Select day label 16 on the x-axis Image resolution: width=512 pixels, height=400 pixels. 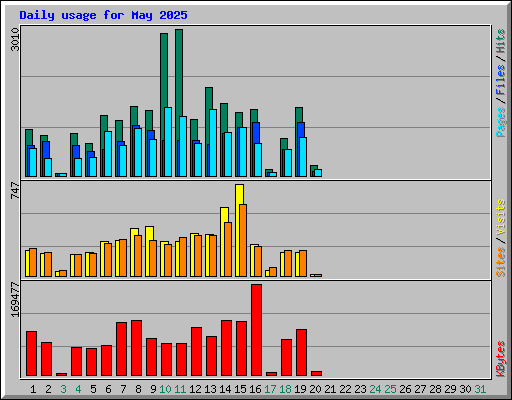coord(255,389)
